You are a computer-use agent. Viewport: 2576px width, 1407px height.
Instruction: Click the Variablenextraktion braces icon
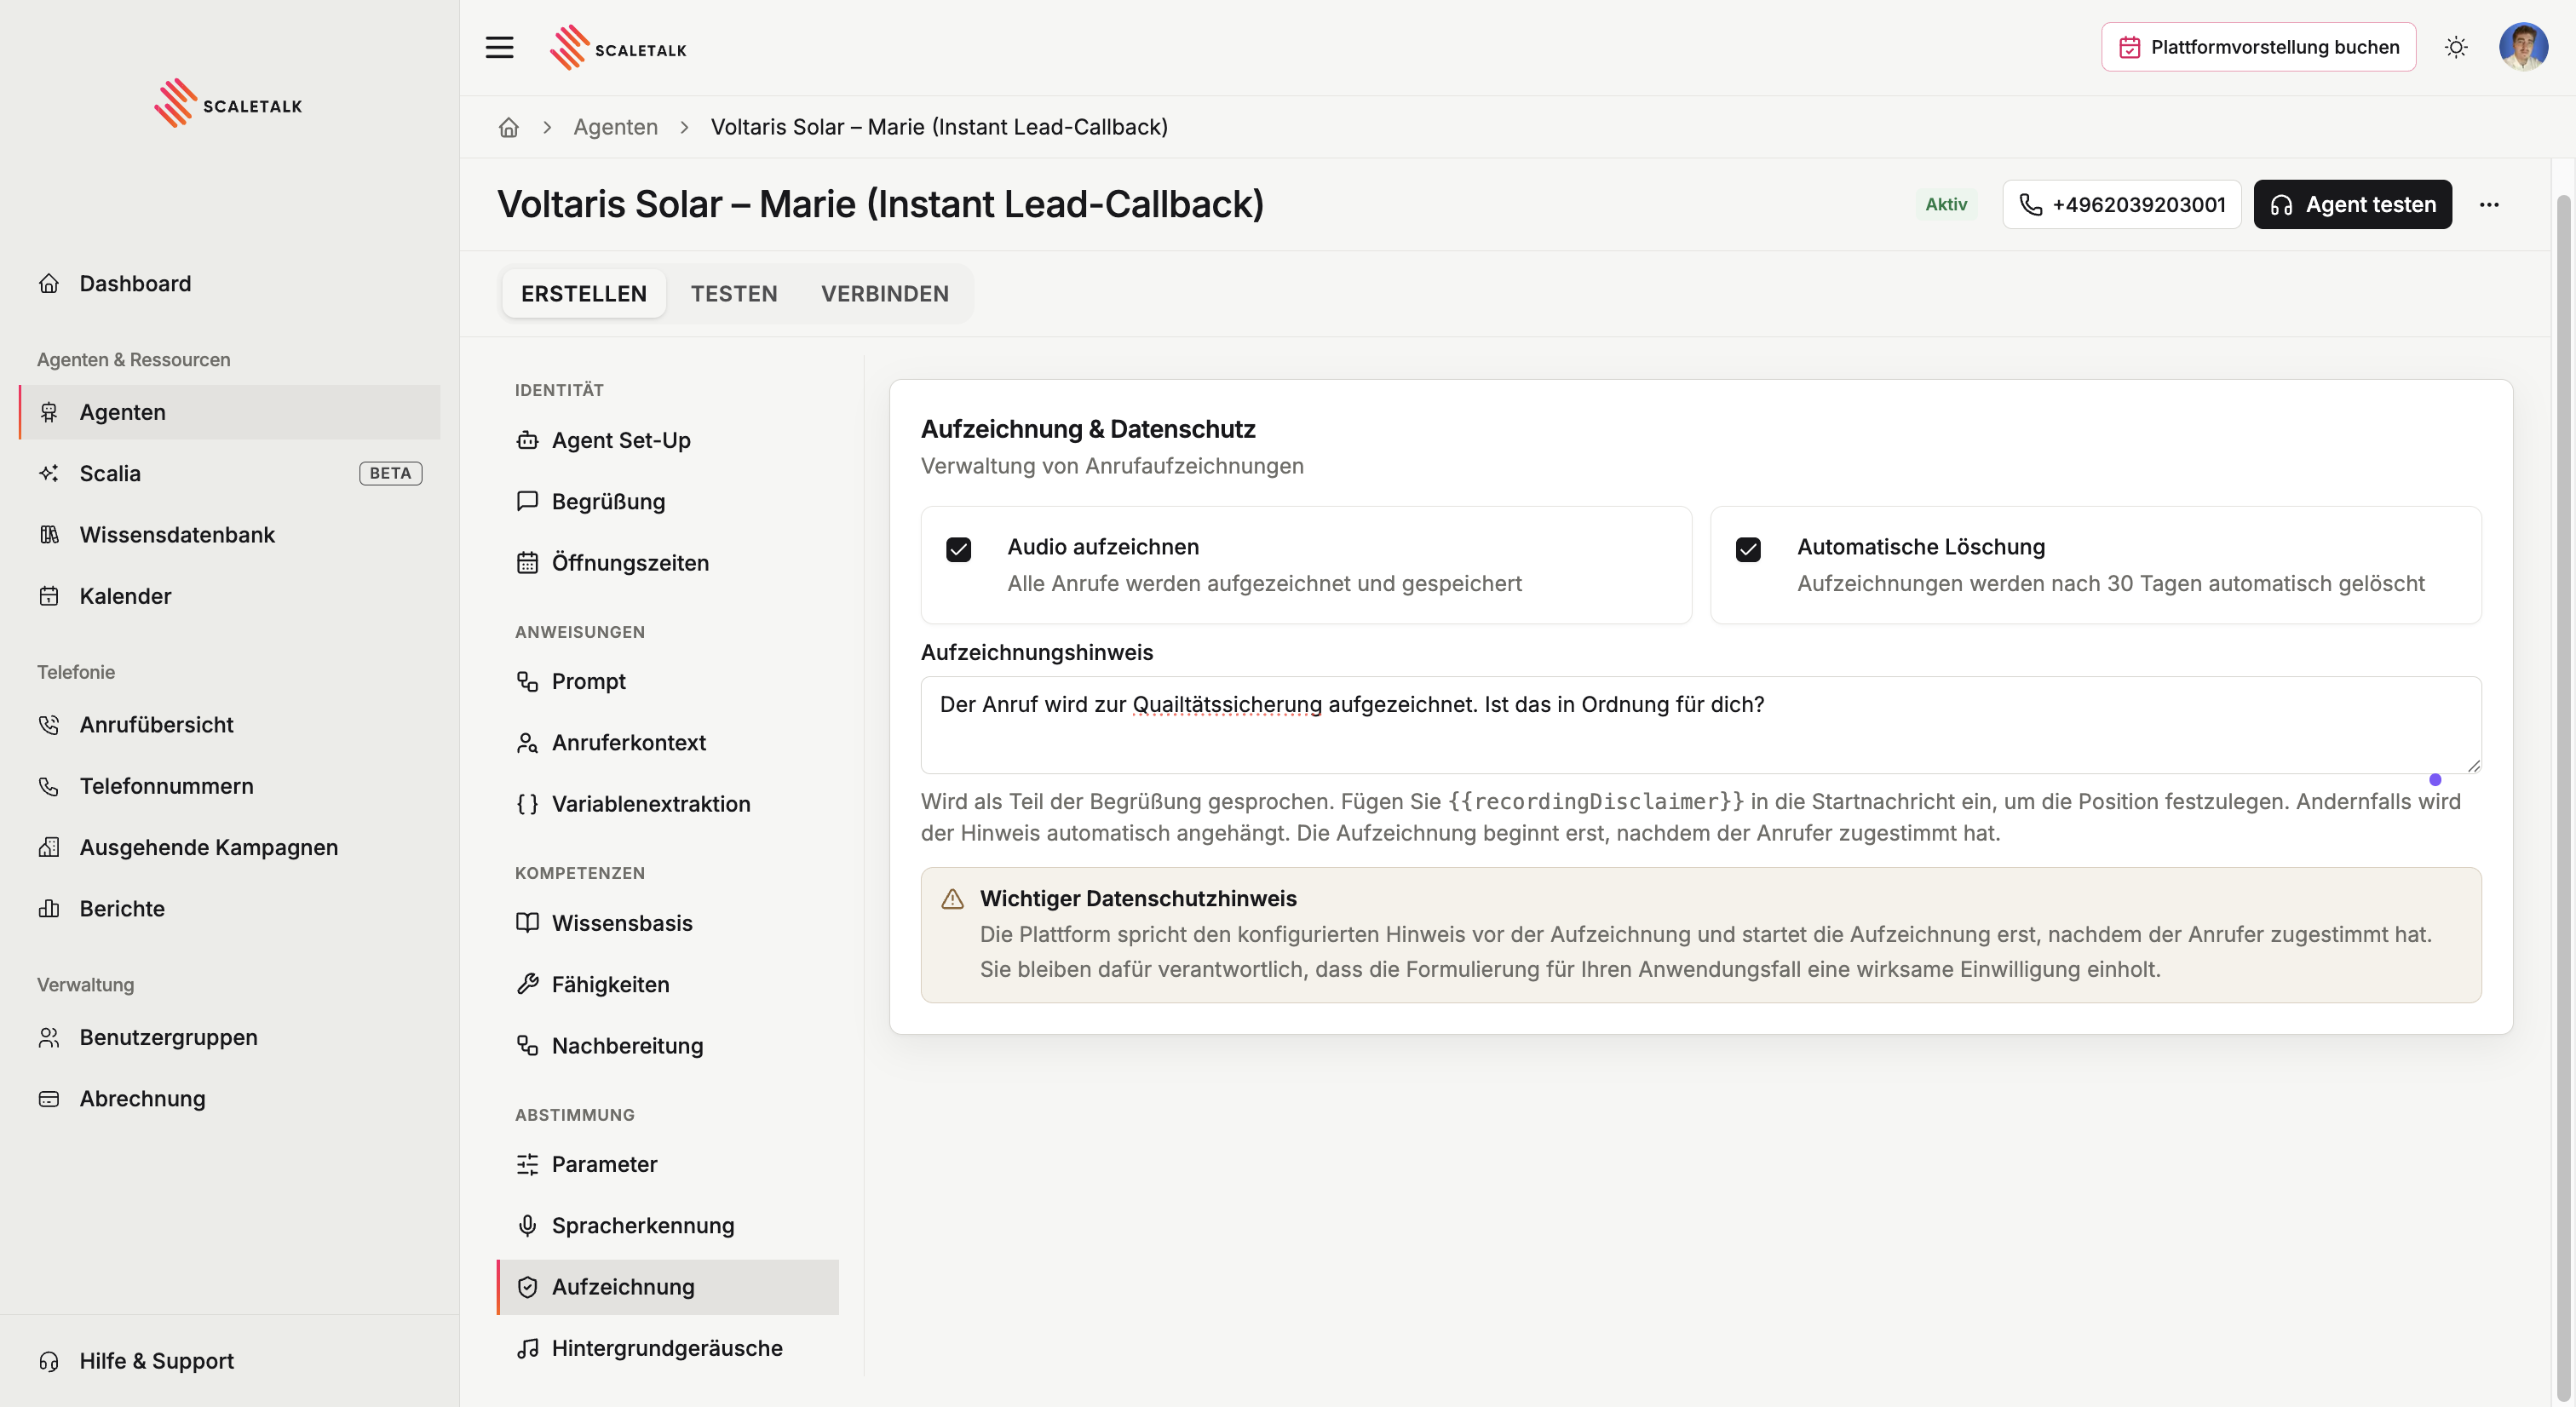(527, 804)
